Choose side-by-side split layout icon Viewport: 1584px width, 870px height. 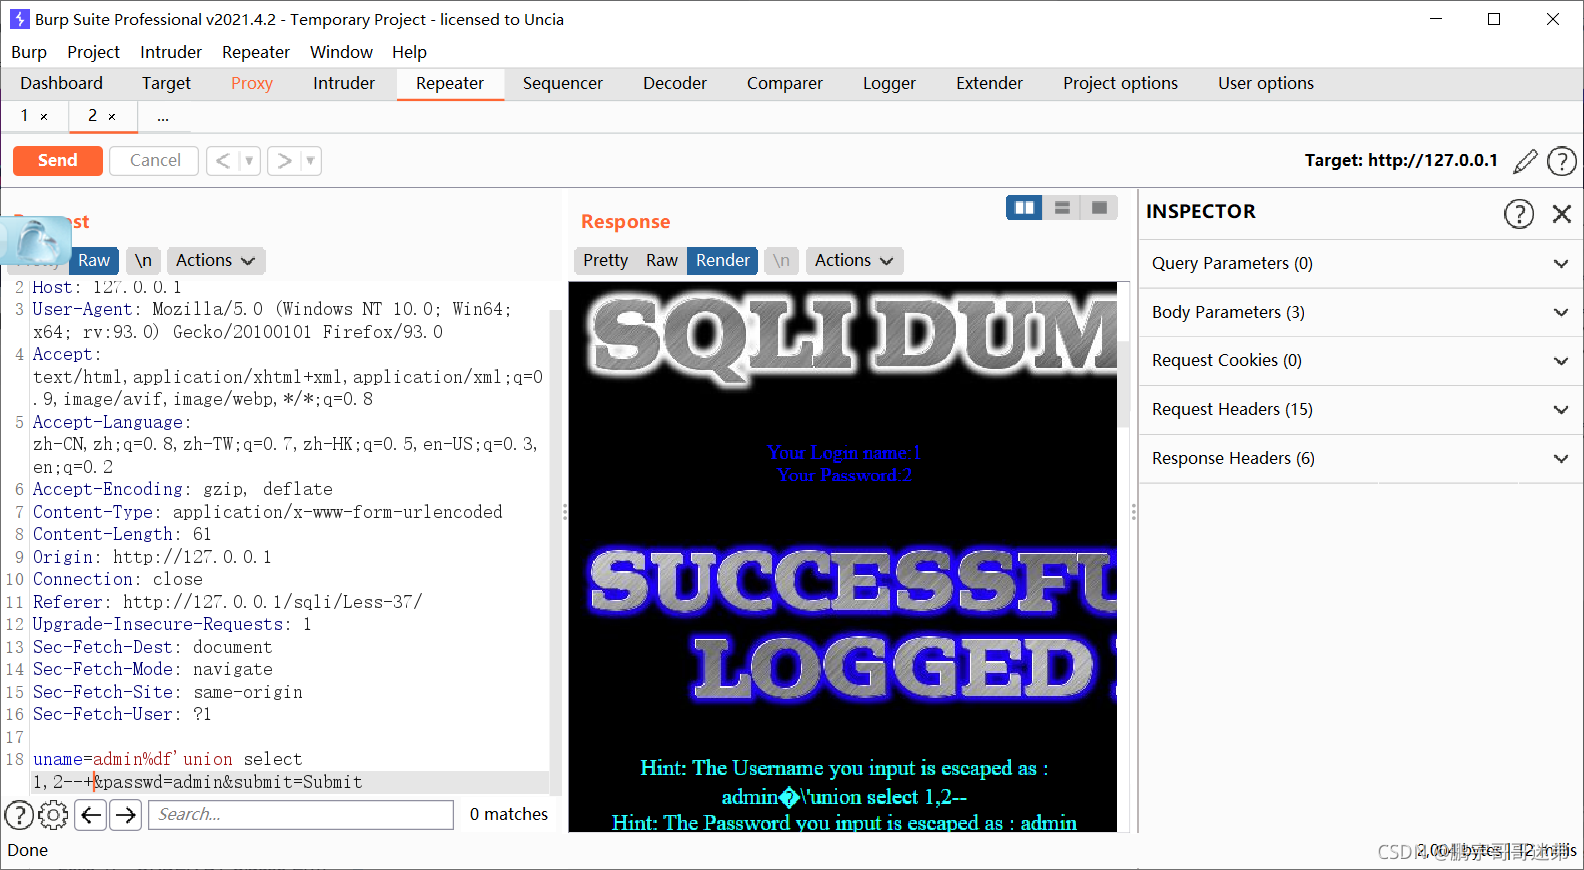coord(1024,207)
